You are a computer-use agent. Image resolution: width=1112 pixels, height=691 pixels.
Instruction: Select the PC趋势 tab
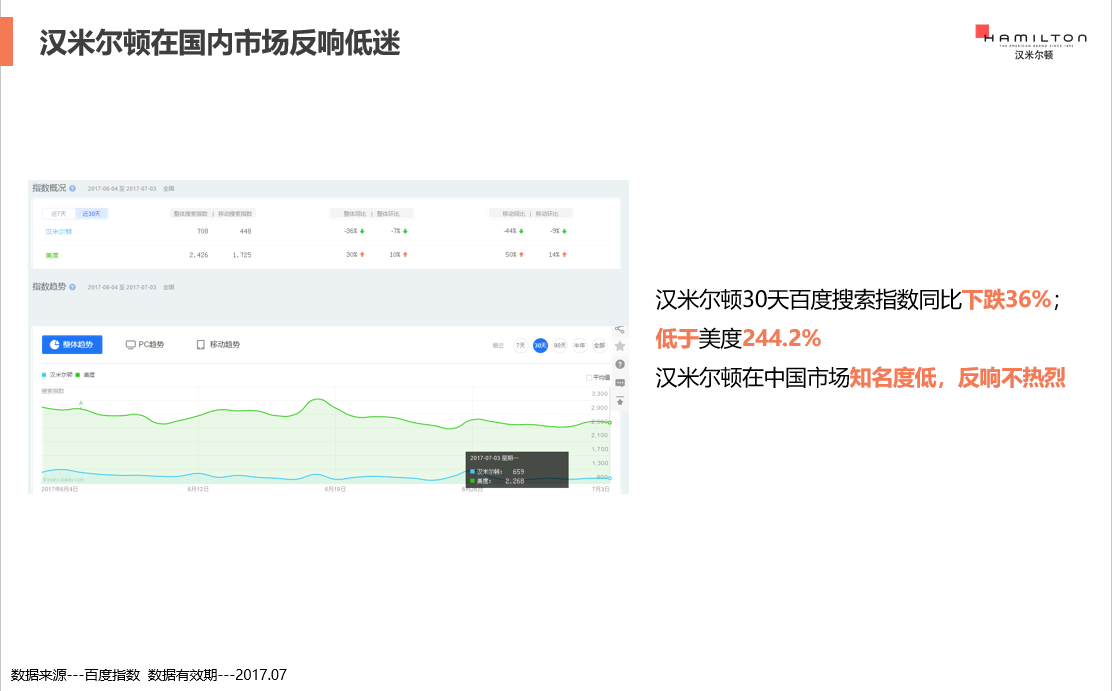(x=145, y=344)
